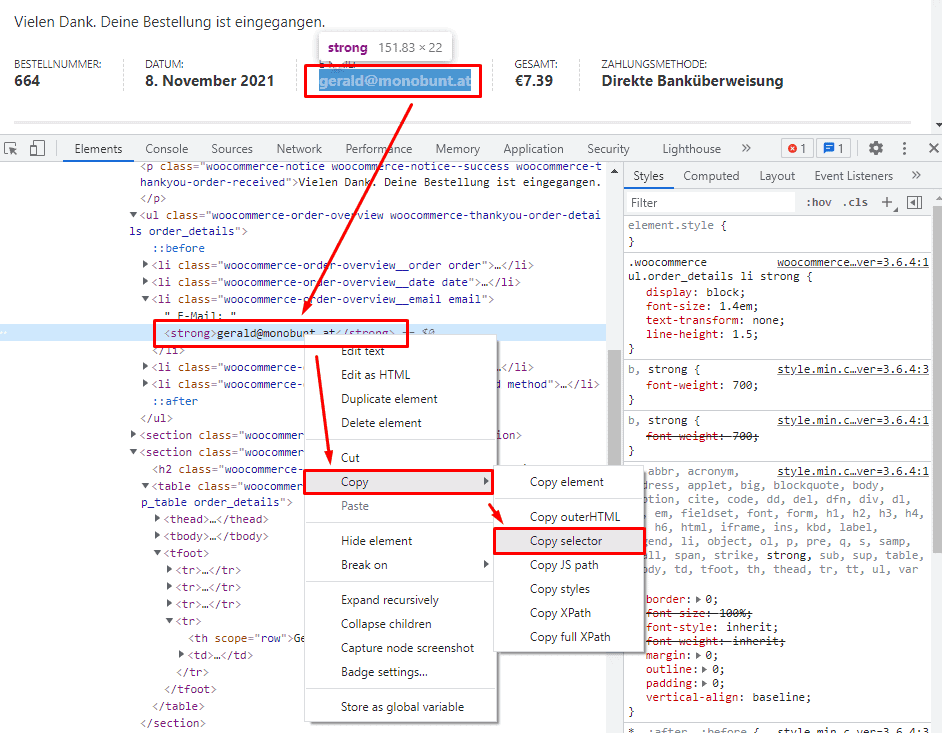Collapse the tfoot node
Image resolution: width=942 pixels, height=733 pixels.
157,553
